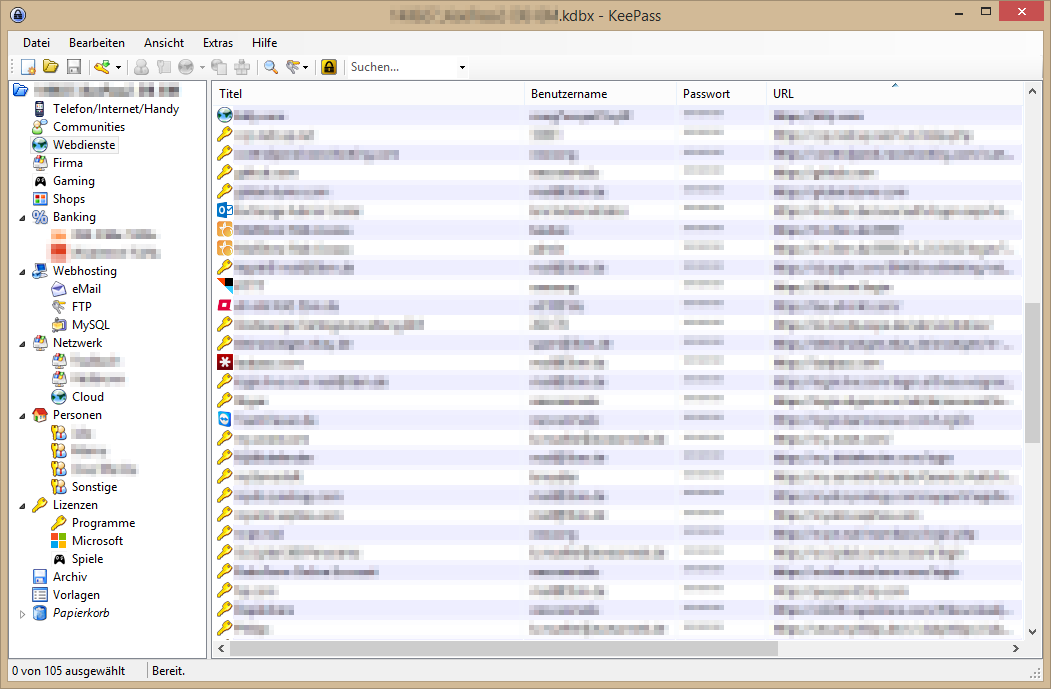The width and height of the screenshot is (1051, 689).
Task: Click the Microsoft group Windows-logo icon
Action: pyautogui.click(x=59, y=541)
